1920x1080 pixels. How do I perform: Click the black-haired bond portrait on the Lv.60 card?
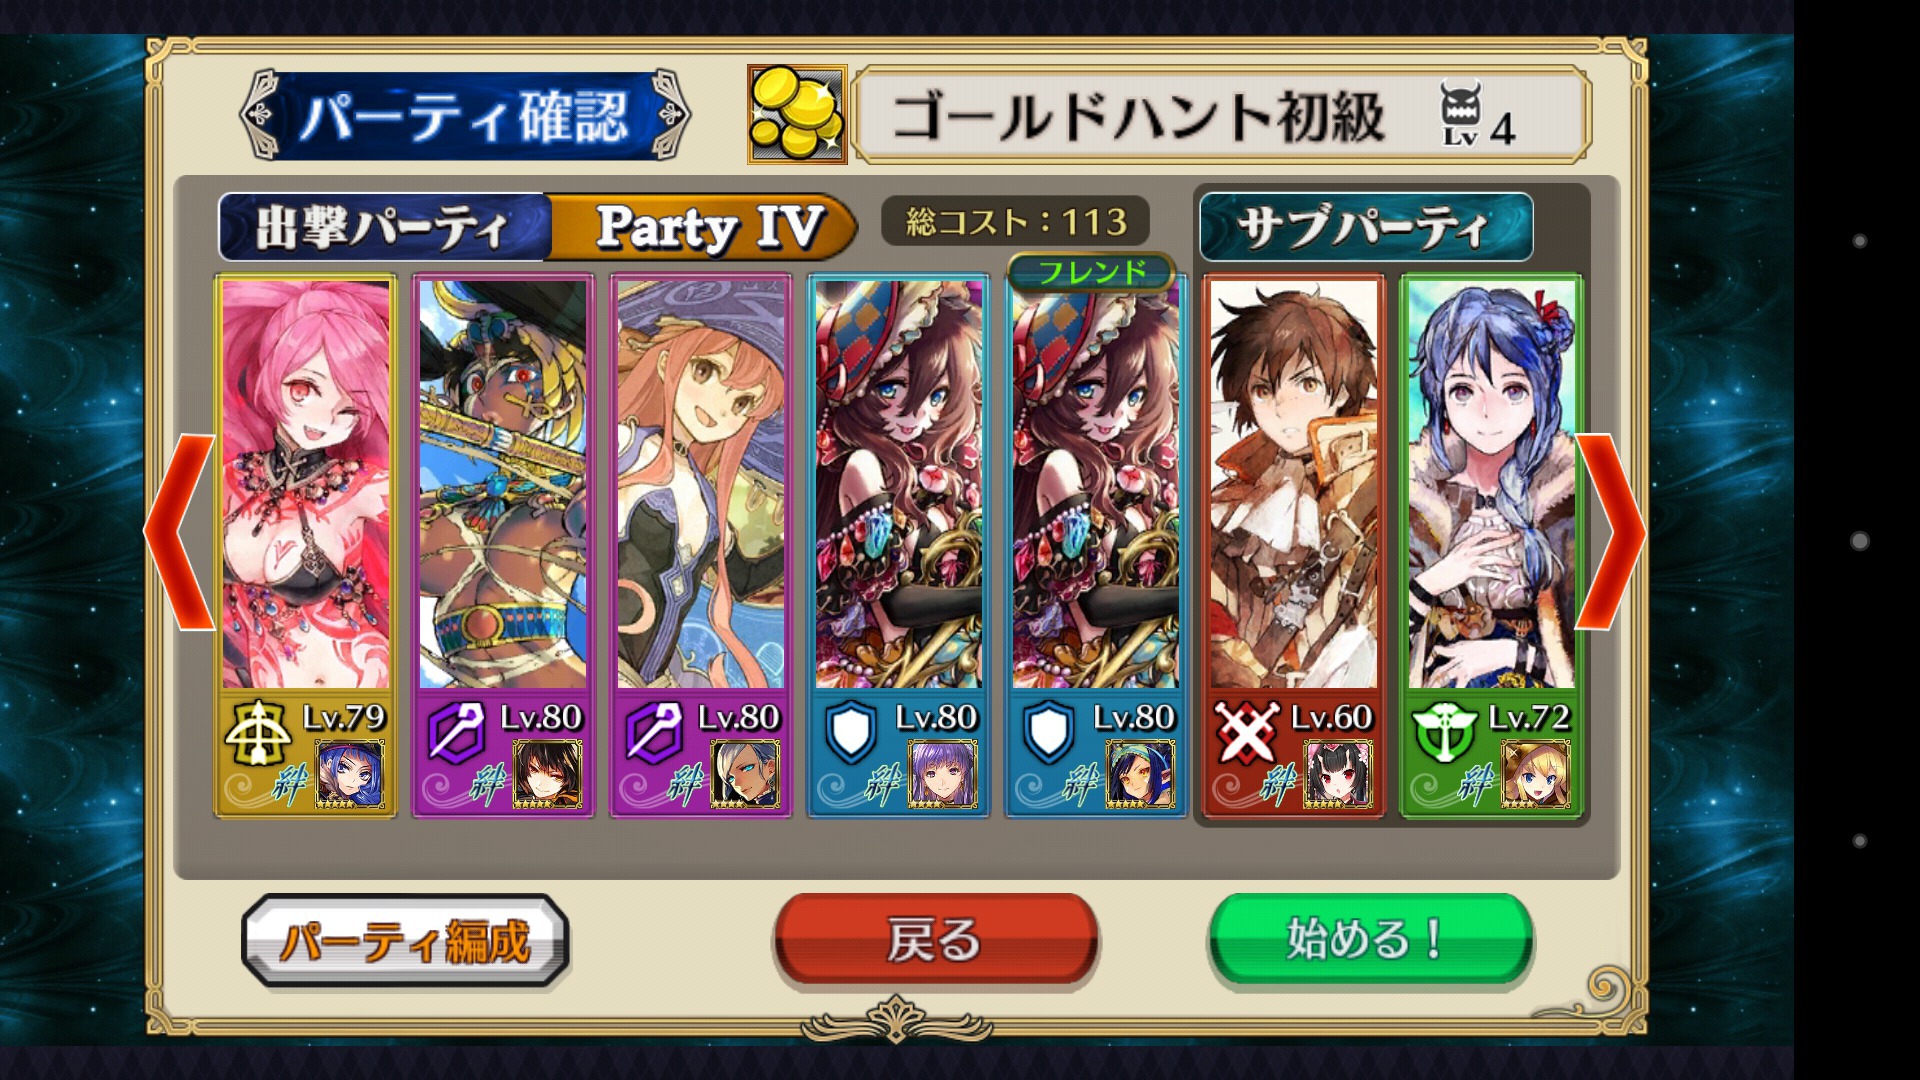(1339, 774)
